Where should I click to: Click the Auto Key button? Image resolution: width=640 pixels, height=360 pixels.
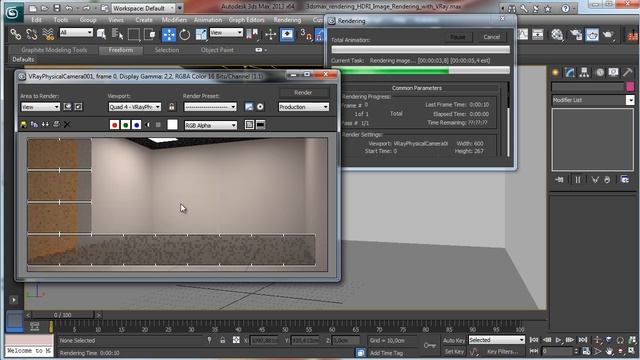click(x=454, y=340)
